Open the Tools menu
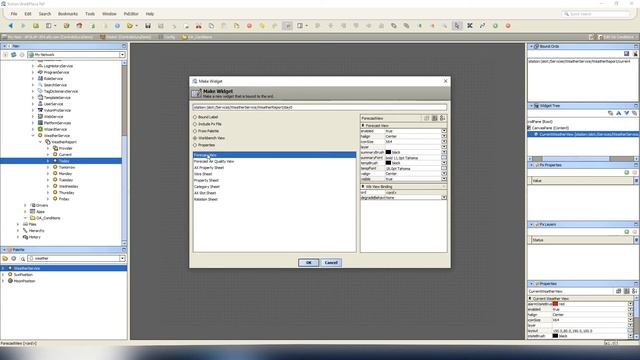The height and width of the screenshot is (360, 640). coord(90,14)
